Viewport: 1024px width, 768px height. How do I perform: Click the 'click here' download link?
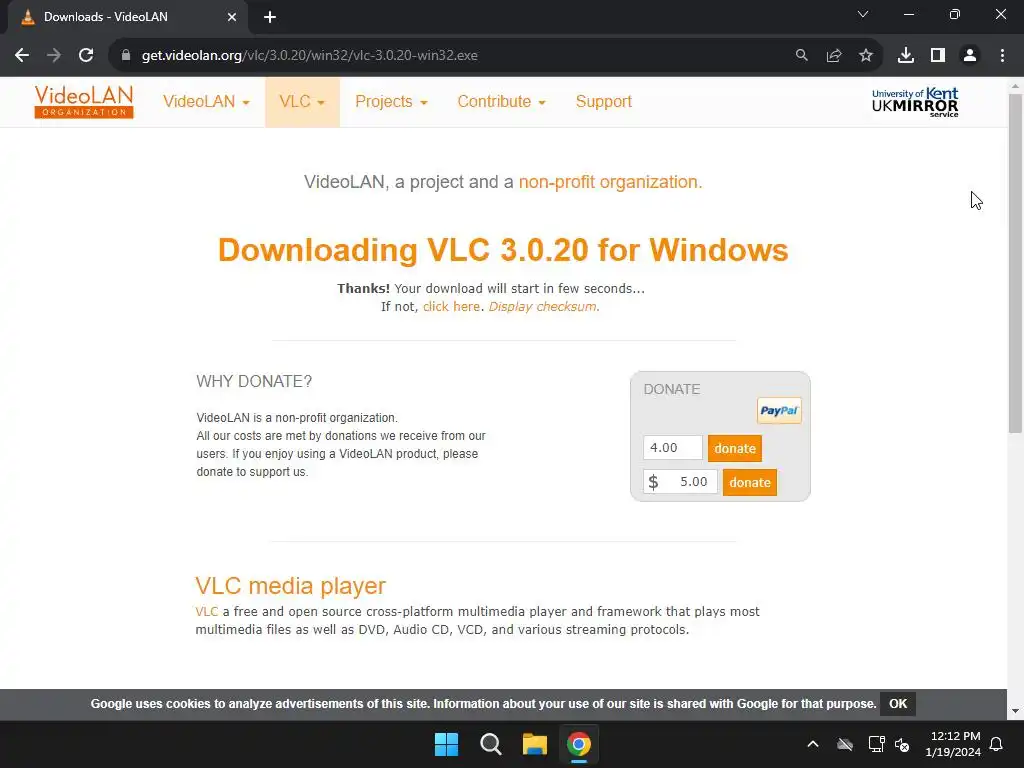451,306
